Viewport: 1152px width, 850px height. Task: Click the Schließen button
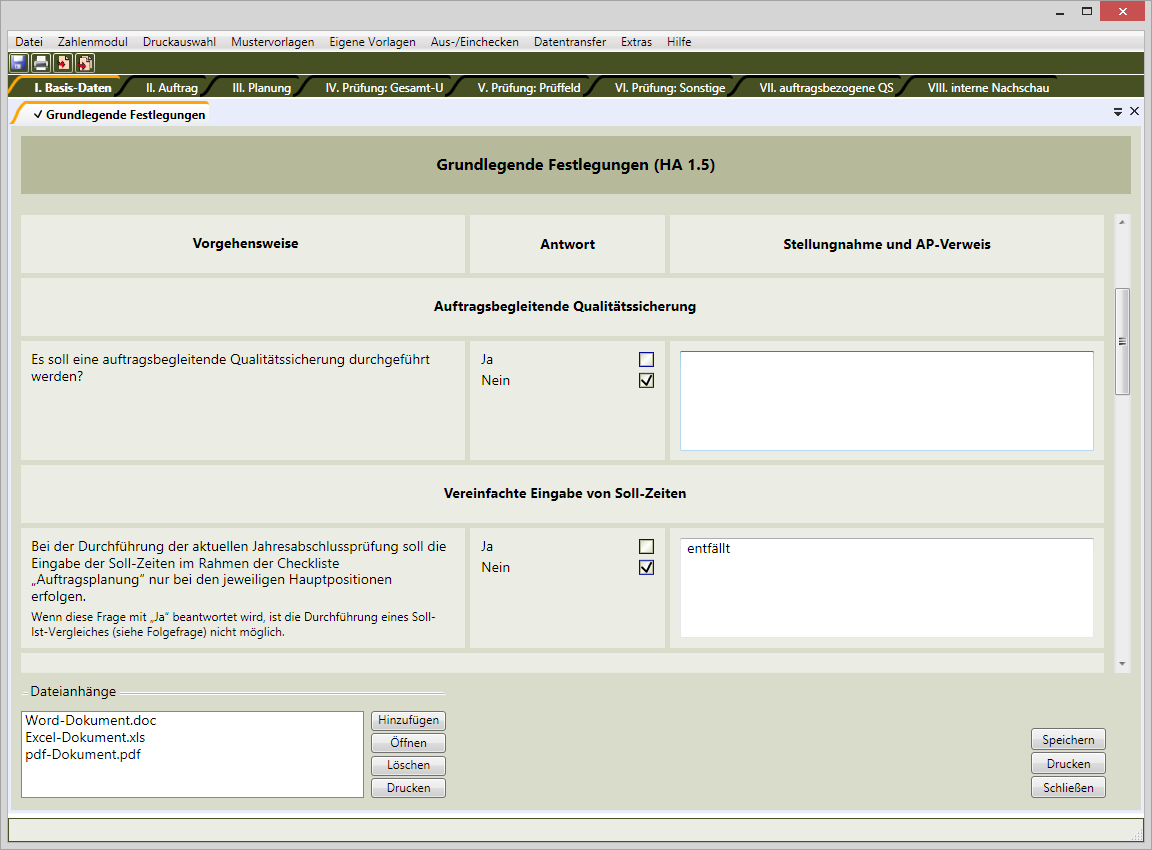click(1068, 787)
